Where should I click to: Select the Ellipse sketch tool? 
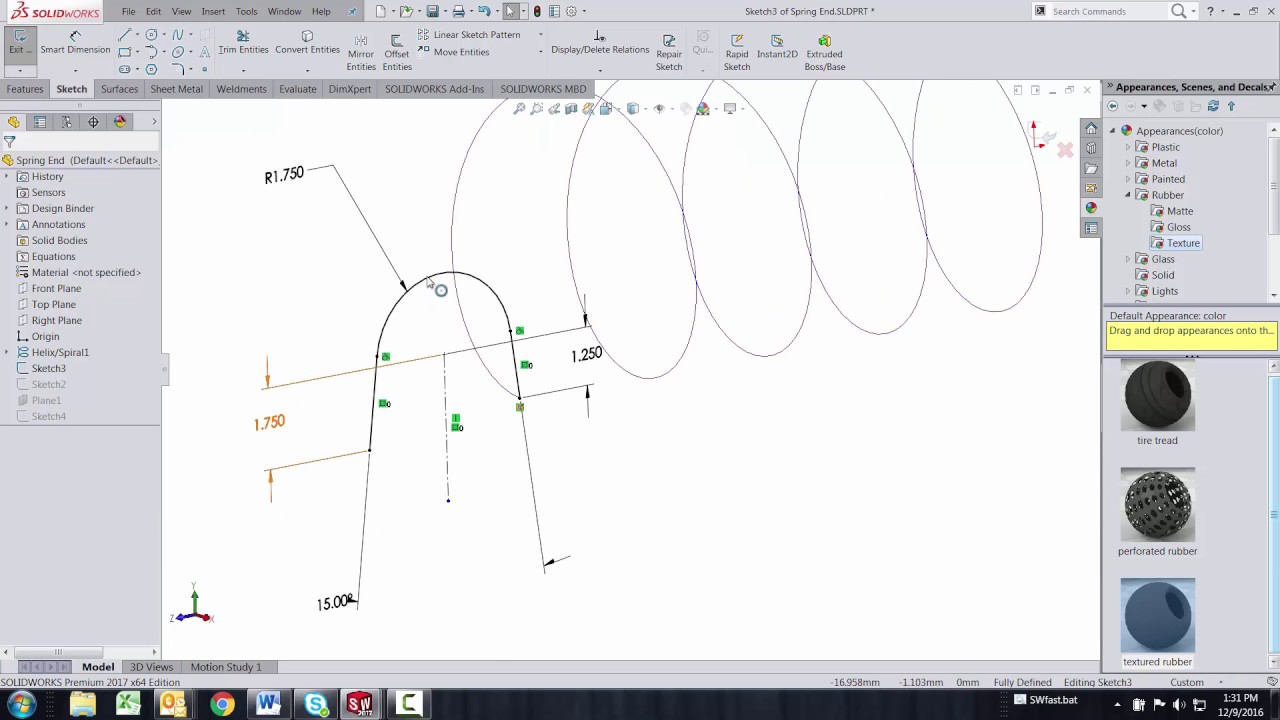pos(178,52)
